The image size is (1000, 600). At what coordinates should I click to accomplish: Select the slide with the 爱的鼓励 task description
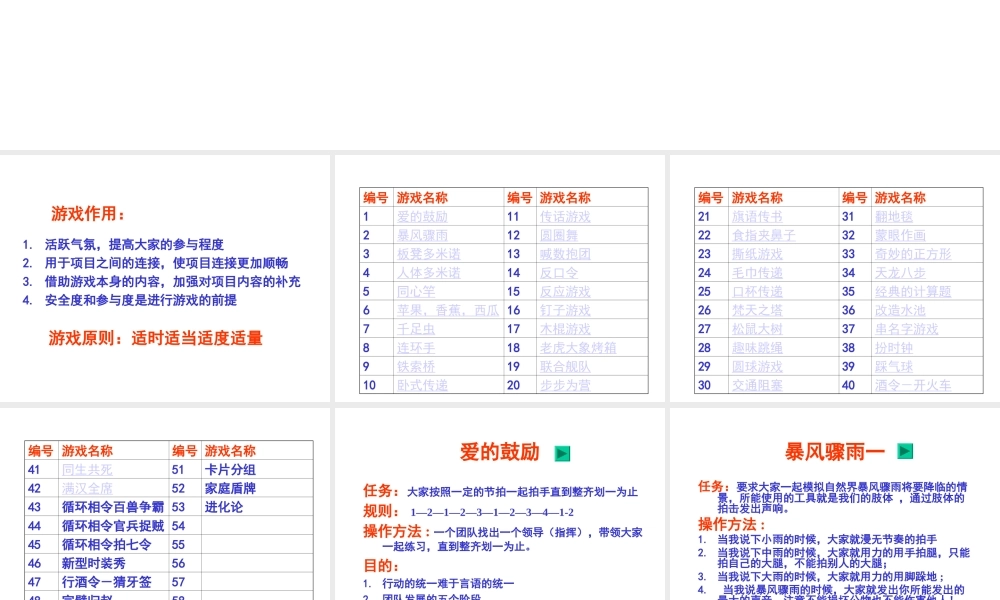coord(499,504)
